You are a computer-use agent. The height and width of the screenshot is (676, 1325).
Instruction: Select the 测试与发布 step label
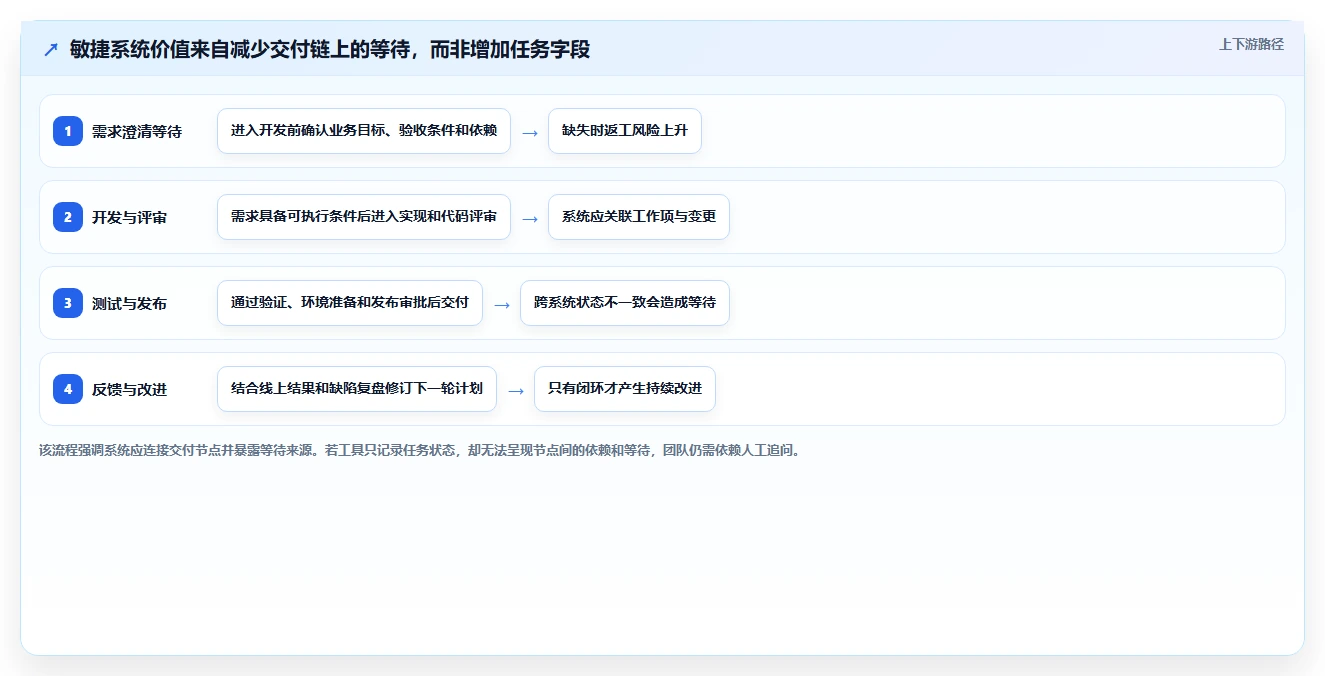129,303
